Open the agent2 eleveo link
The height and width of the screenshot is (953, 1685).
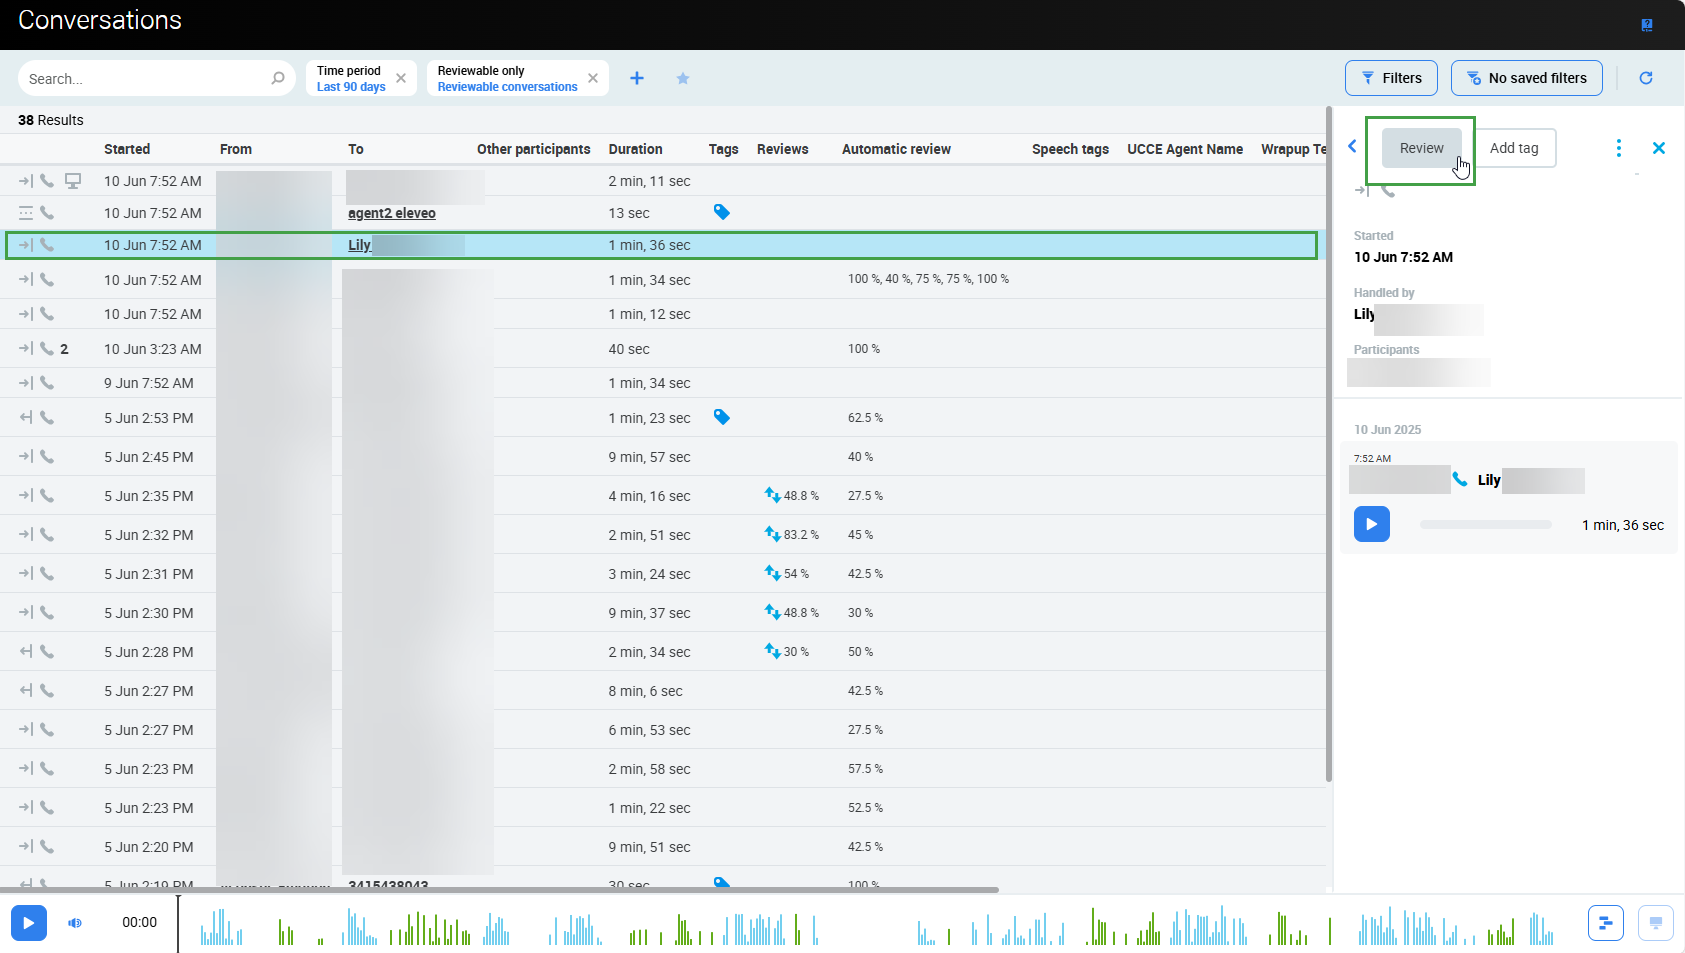click(391, 213)
